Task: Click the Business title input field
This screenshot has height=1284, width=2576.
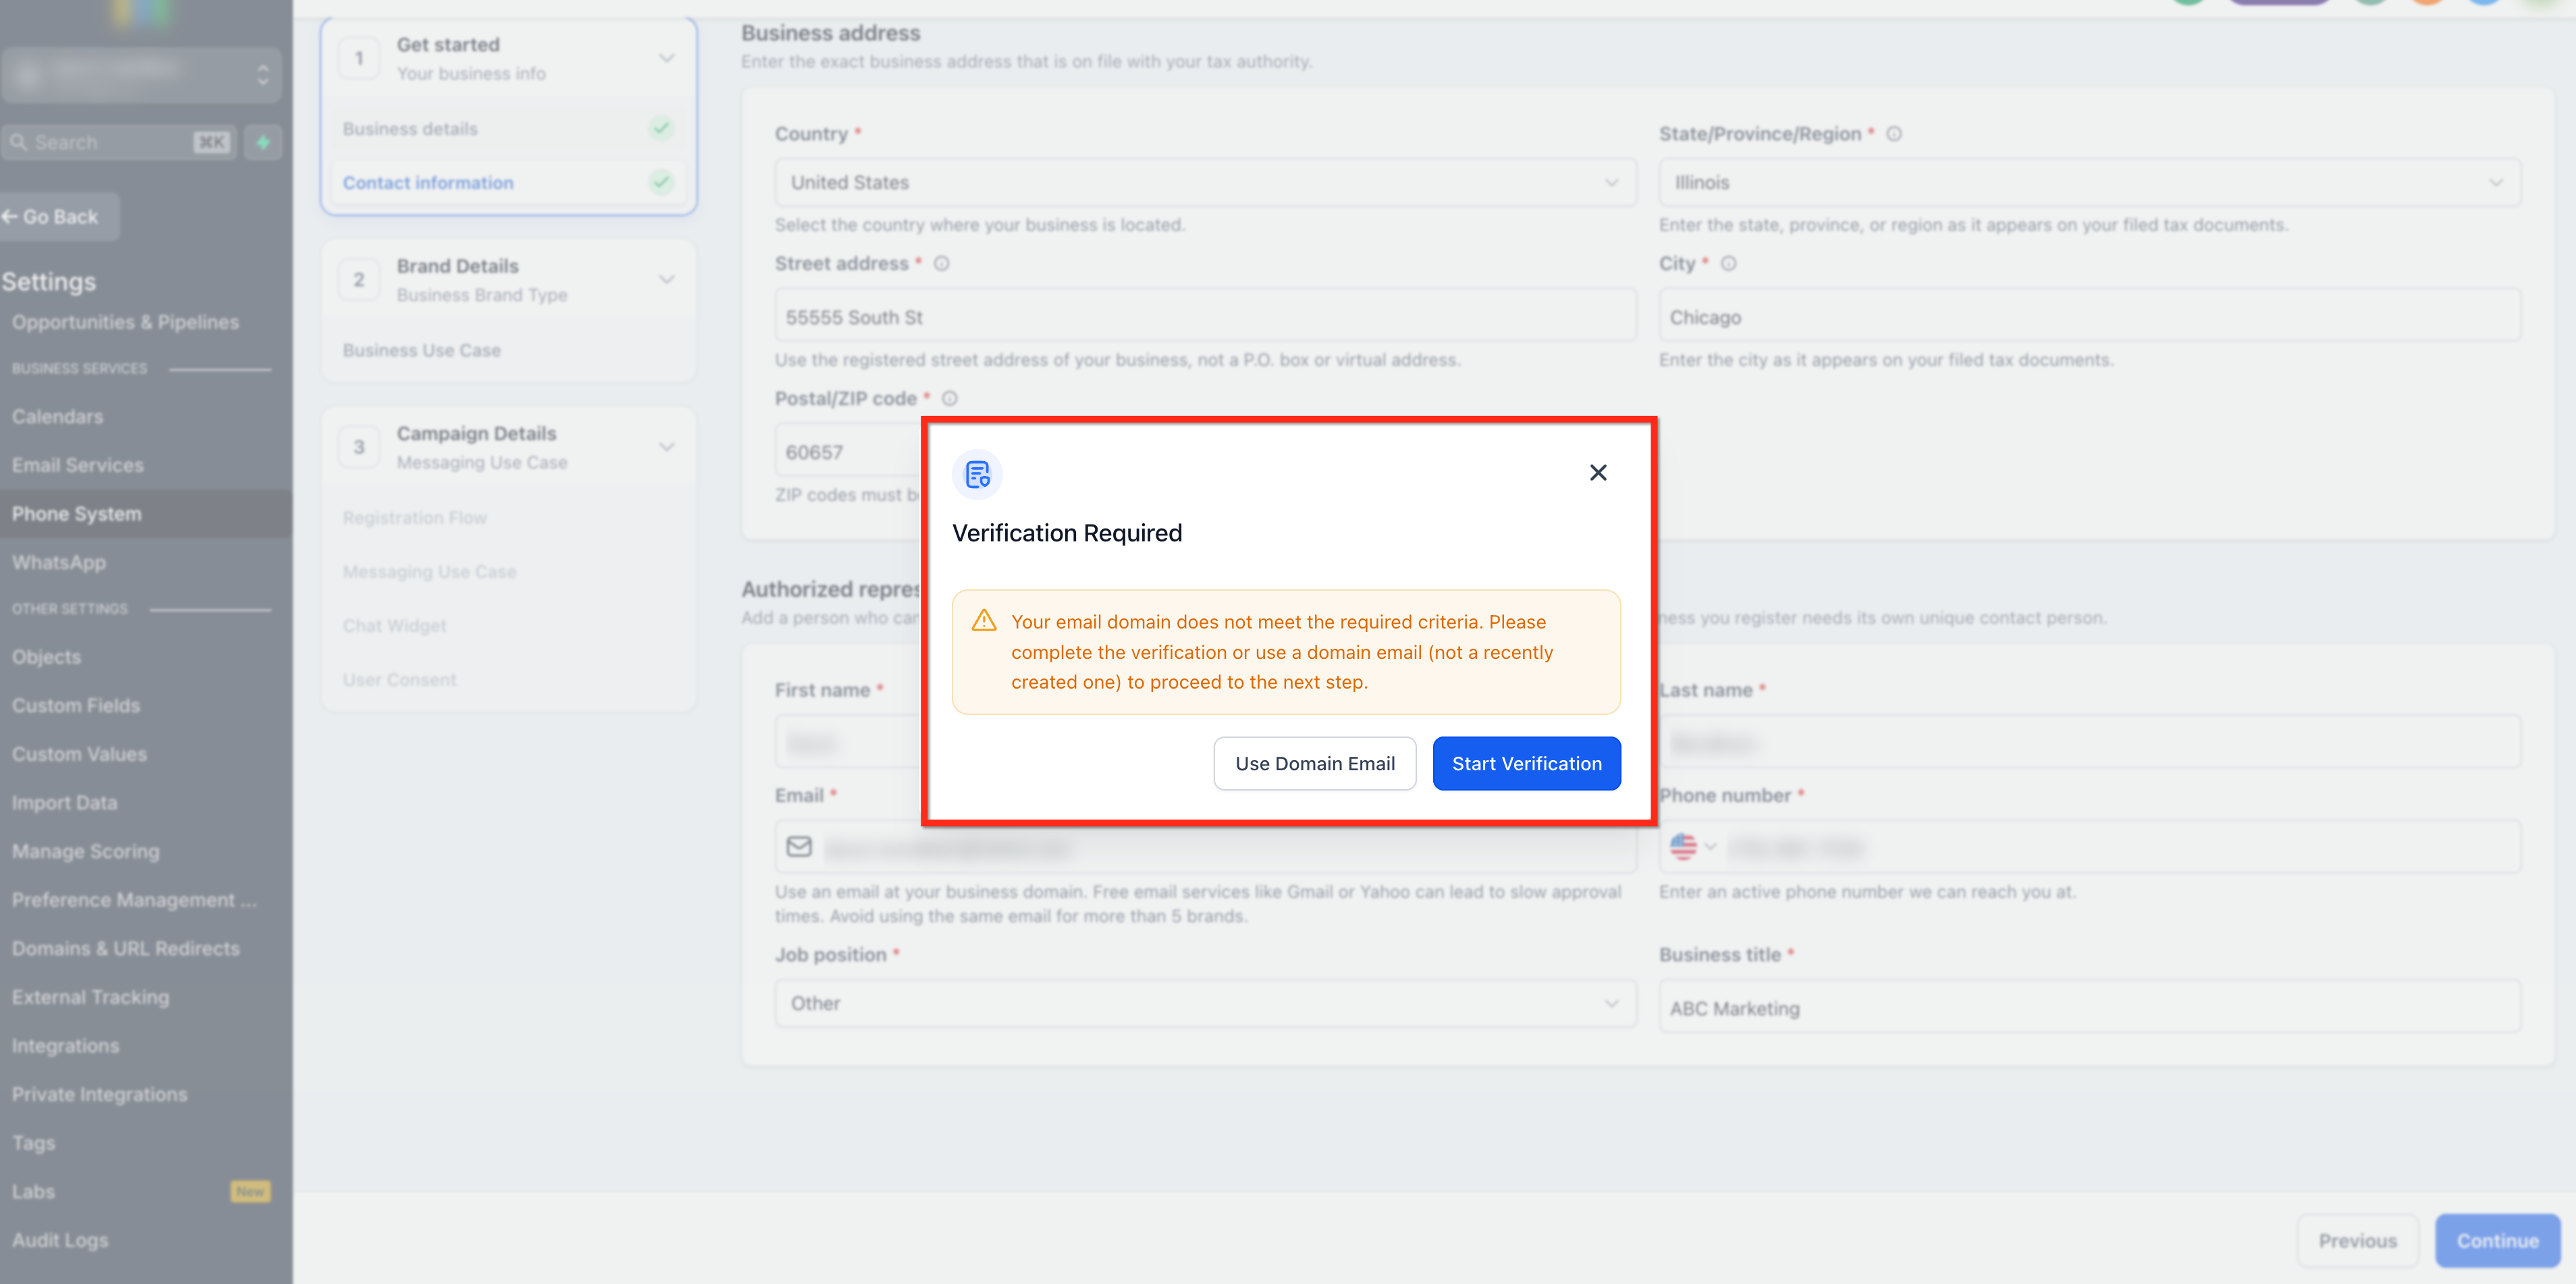Action: (2089, 1007)
